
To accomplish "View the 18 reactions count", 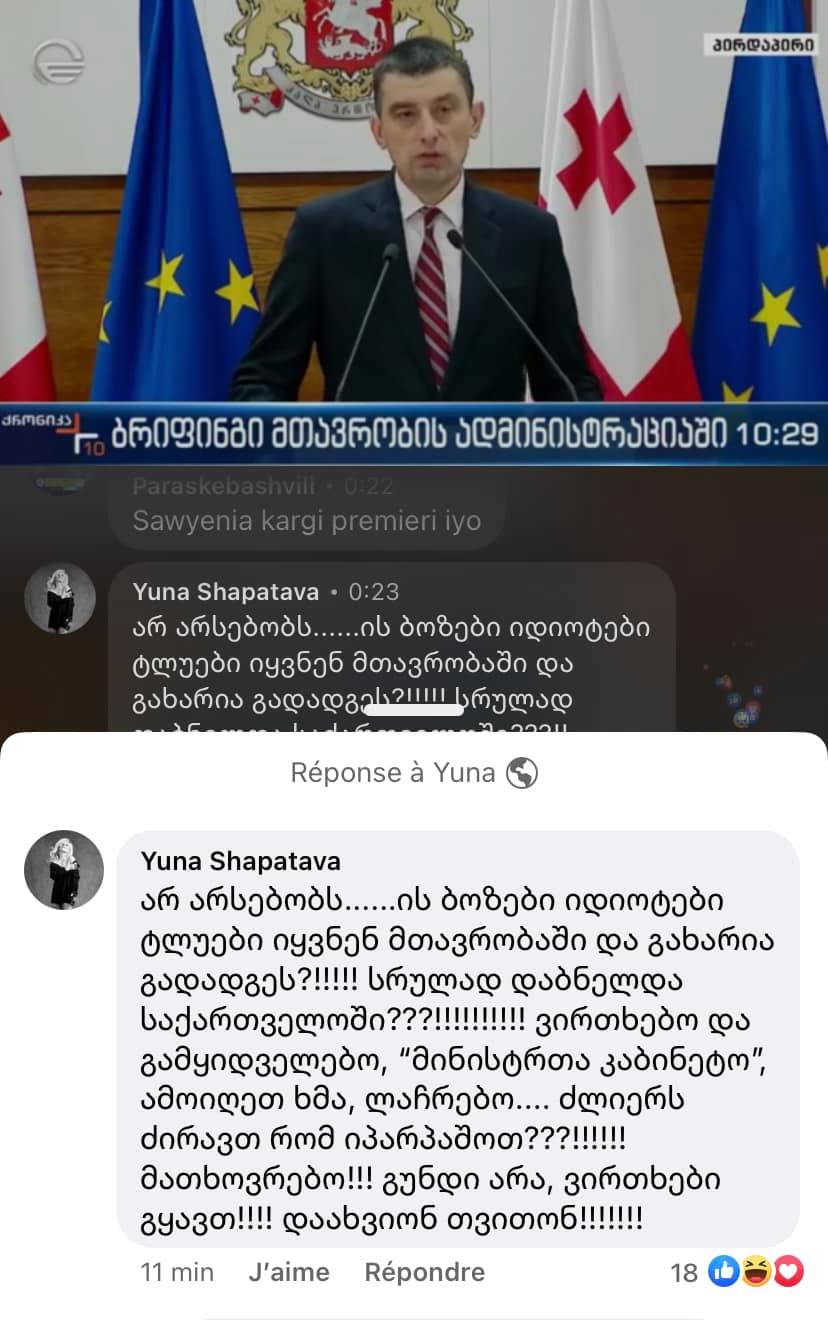I will pos(684,1272).
